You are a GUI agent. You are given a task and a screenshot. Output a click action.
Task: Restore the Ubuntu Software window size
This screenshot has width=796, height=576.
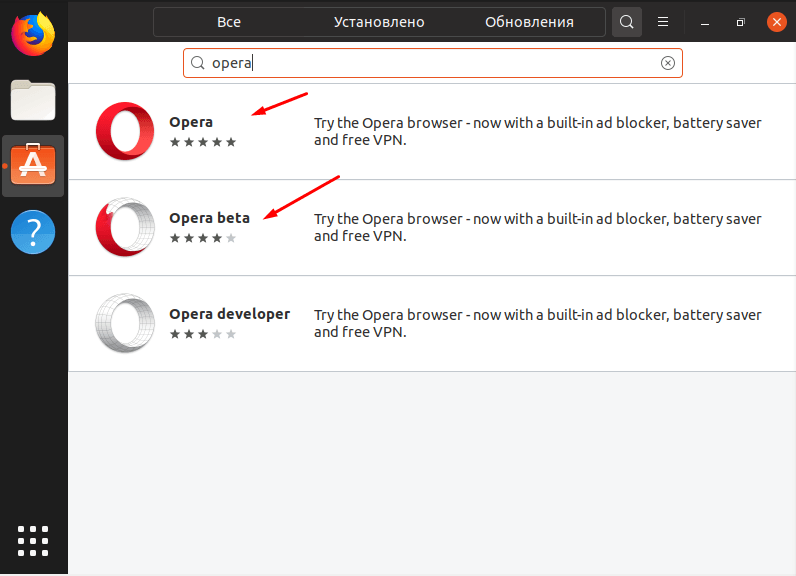[x=741, y=22]
